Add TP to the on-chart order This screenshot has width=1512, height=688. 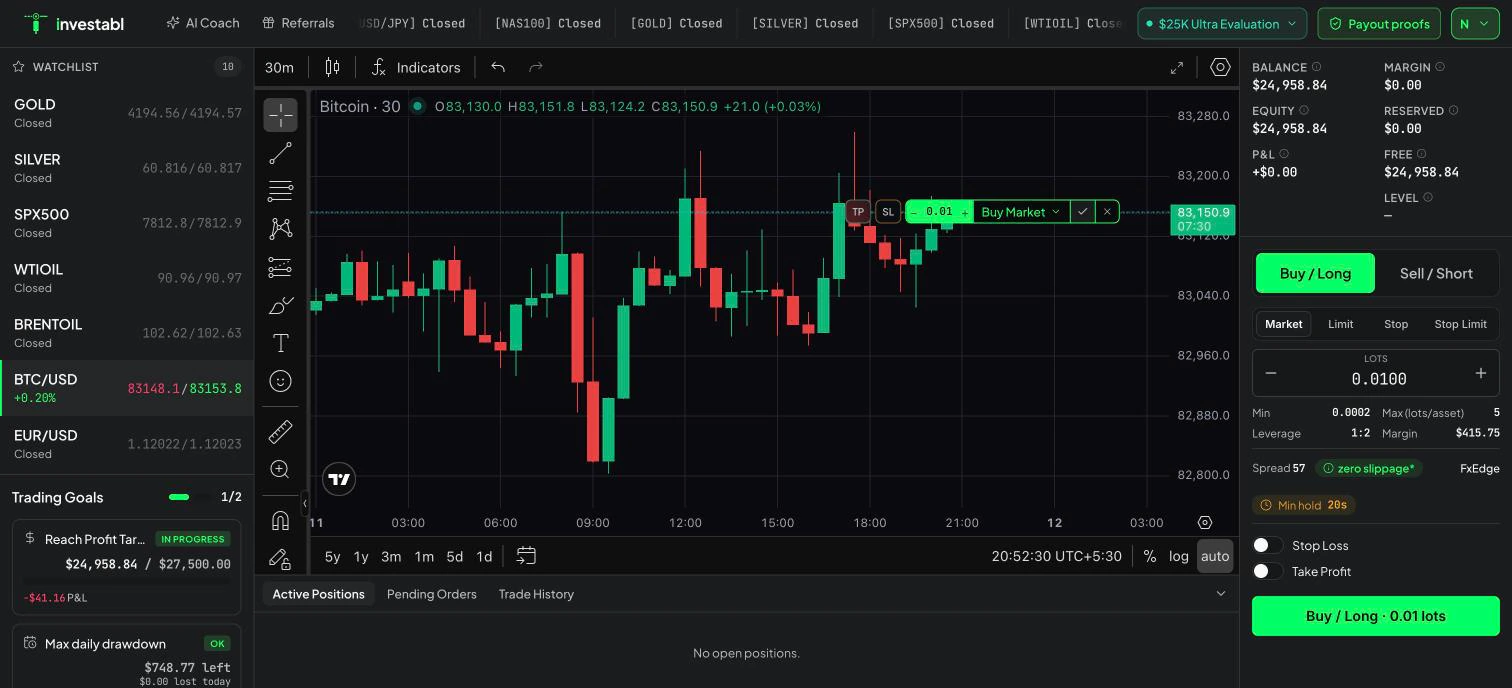pos(858,211)
